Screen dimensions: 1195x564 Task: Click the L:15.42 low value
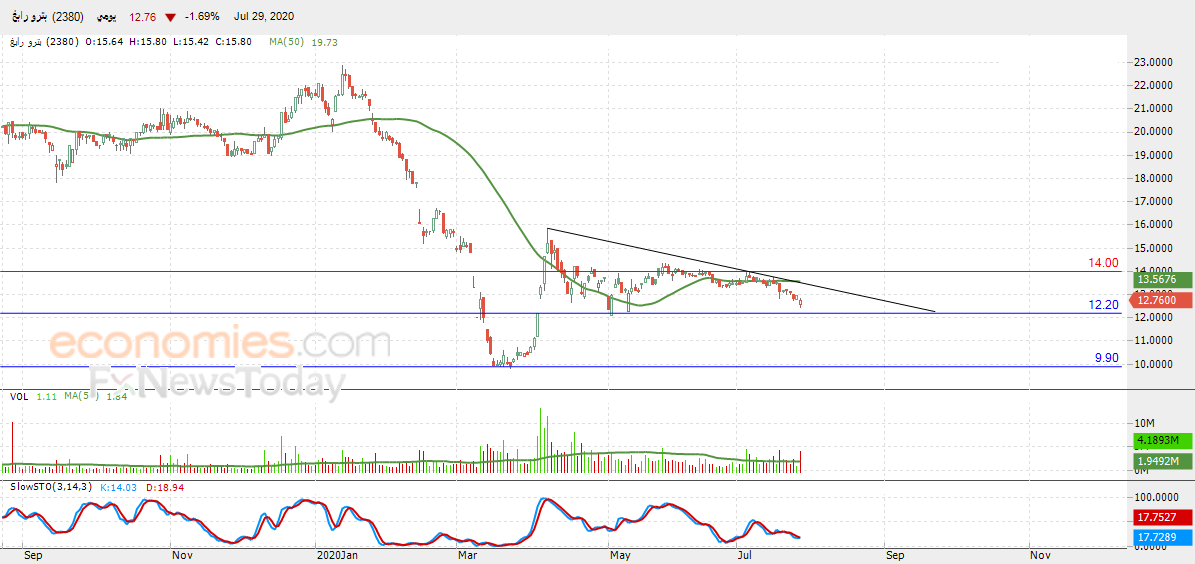(x=191, y=42)
